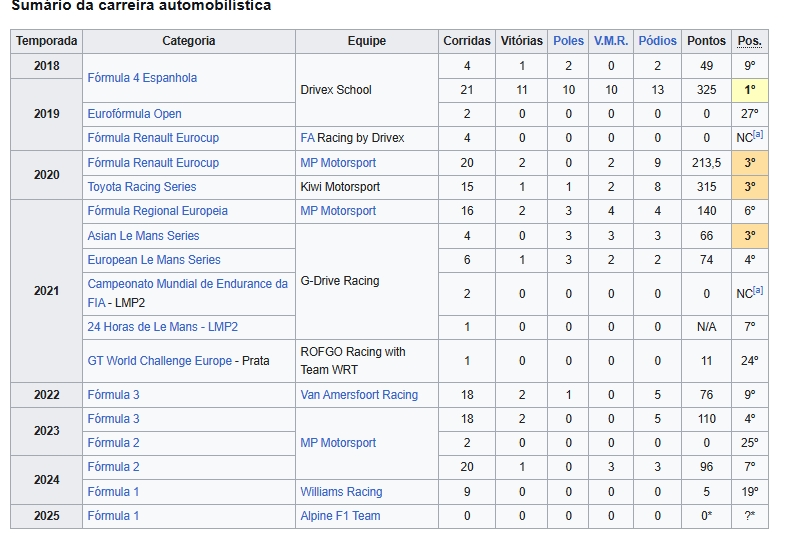Image resolution: width=785 pixels, height=537 pixels.
Task: Click the yellow 1º position cell
Action: coord(749,90)
